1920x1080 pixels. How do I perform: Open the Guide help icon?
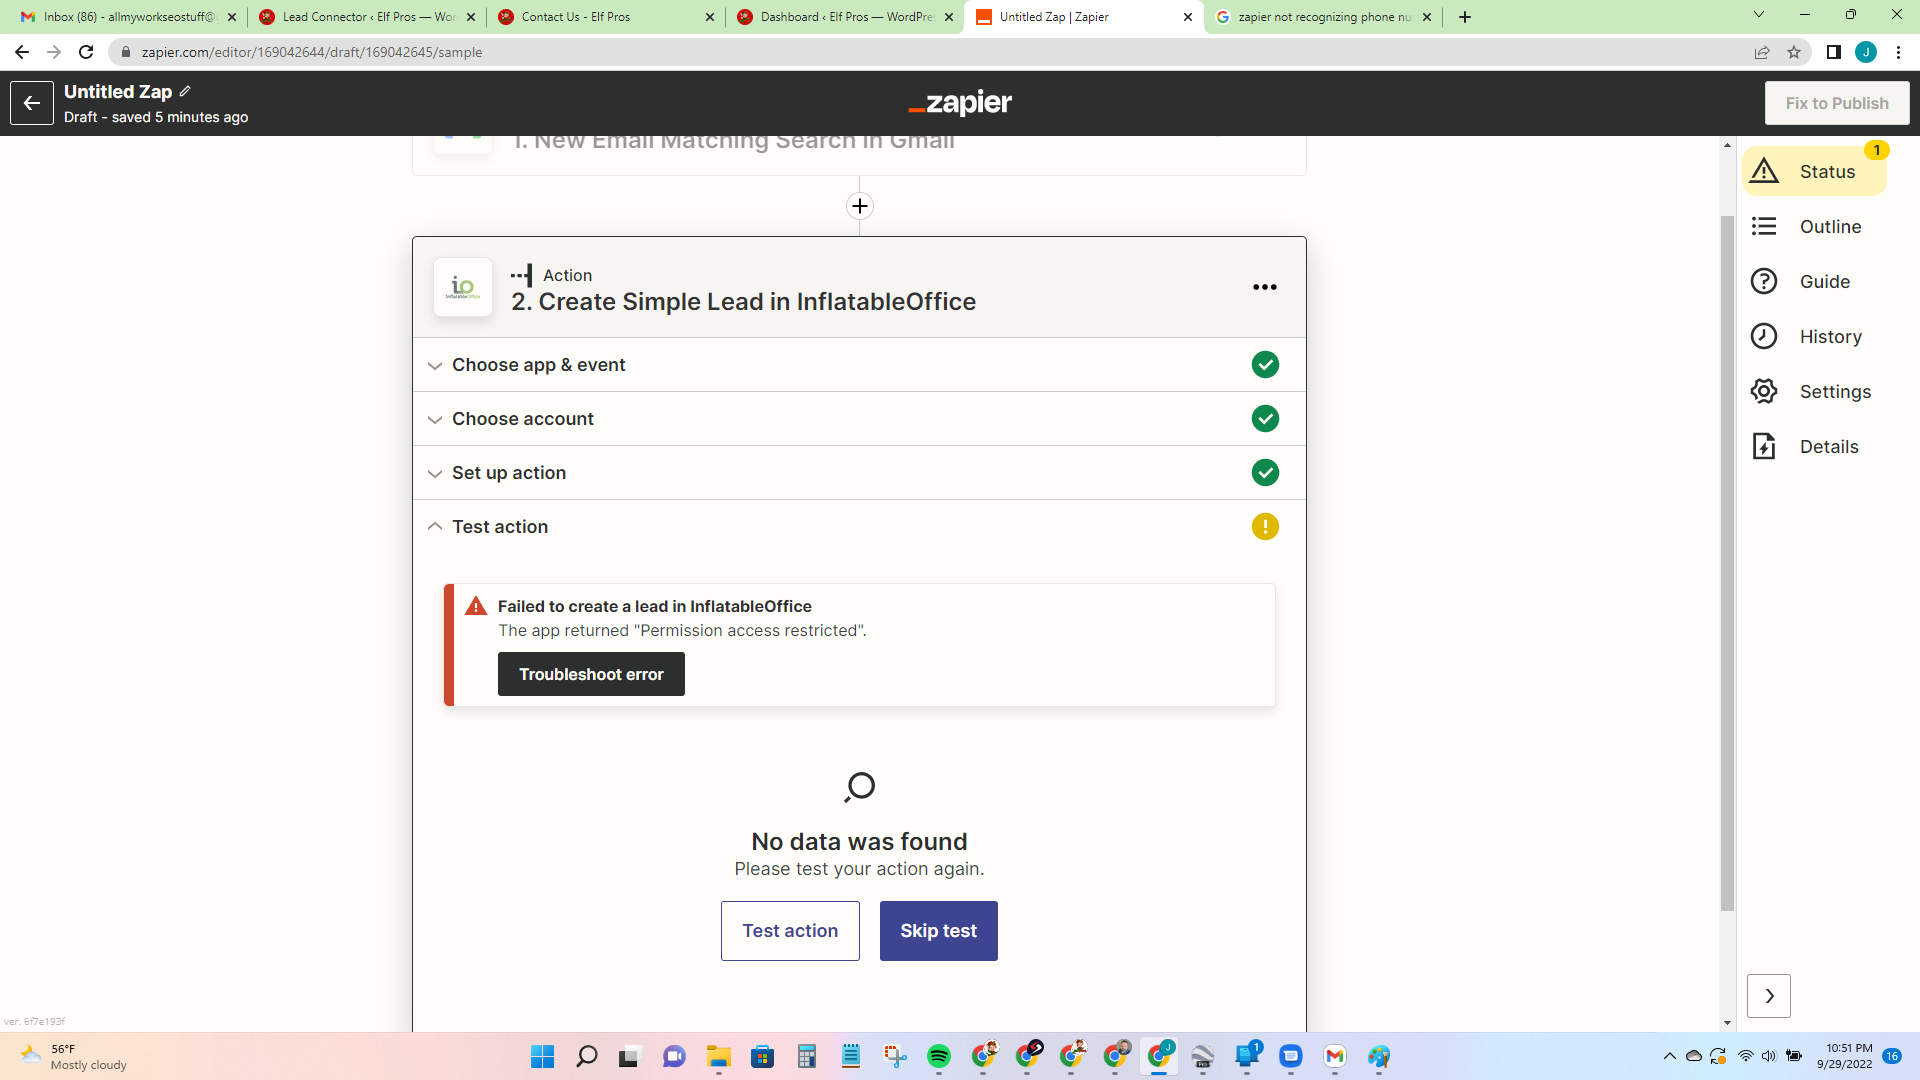tap(1764, 282)
